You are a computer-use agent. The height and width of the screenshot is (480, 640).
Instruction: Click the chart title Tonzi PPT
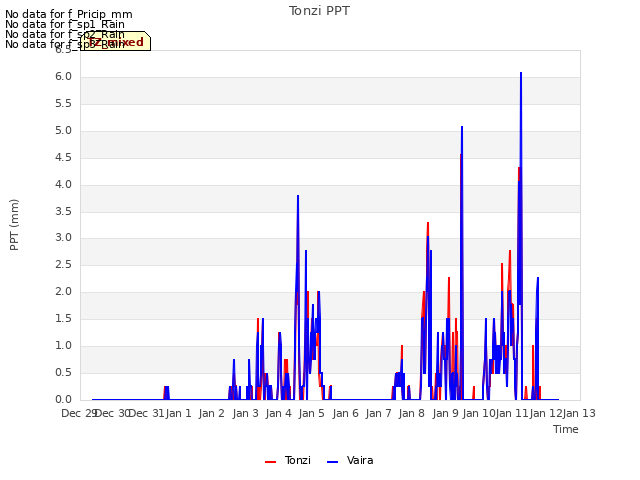pyautogui.click(x=319, y=11)
